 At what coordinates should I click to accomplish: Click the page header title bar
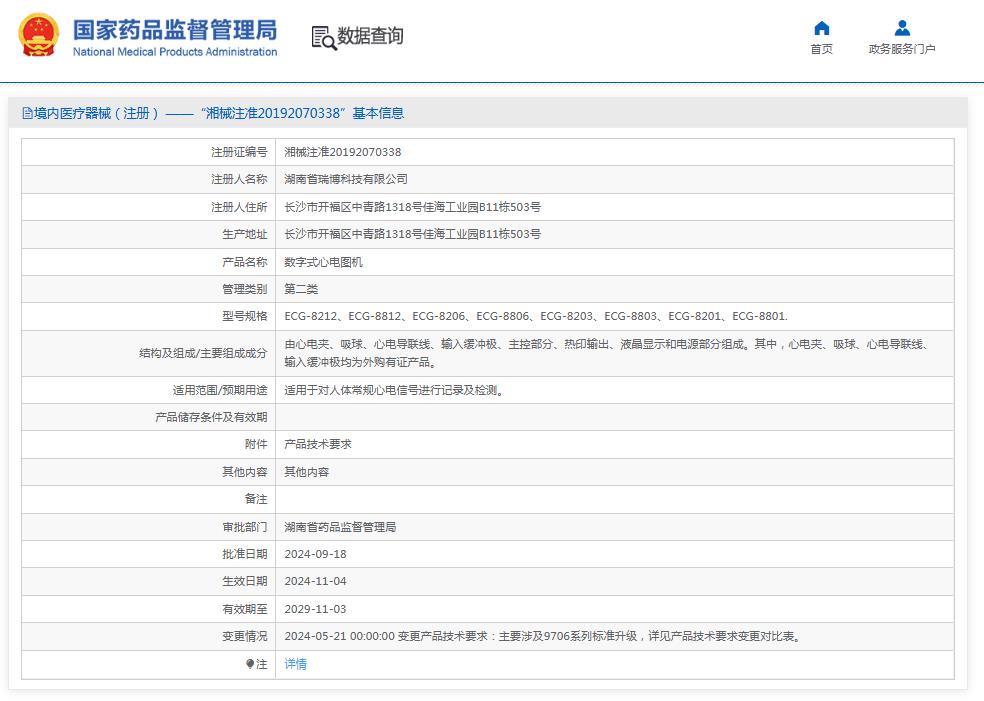pyautogui.click(x=492, y=112)
